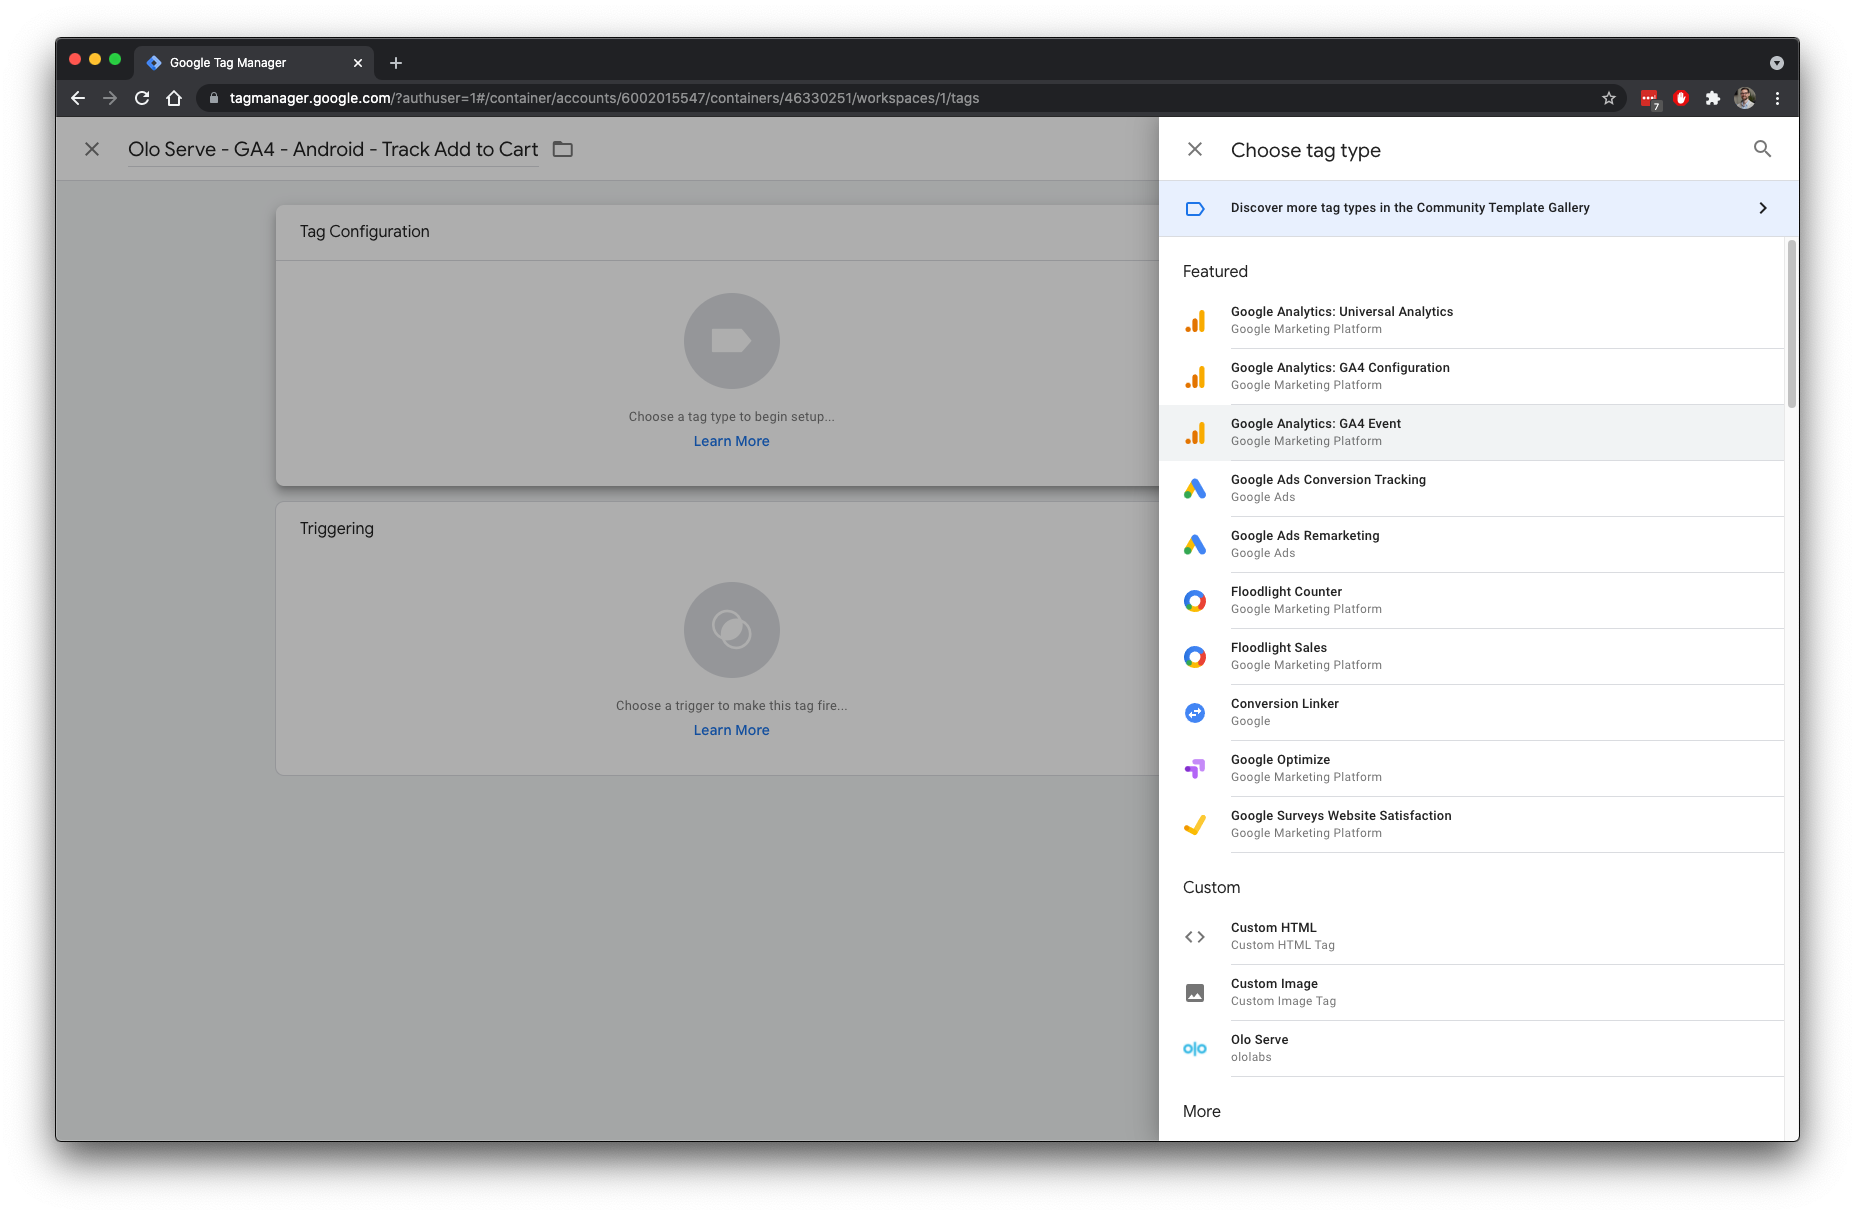Close the tag editor with the X icon
The image size is (1855, 1215).
92,149
